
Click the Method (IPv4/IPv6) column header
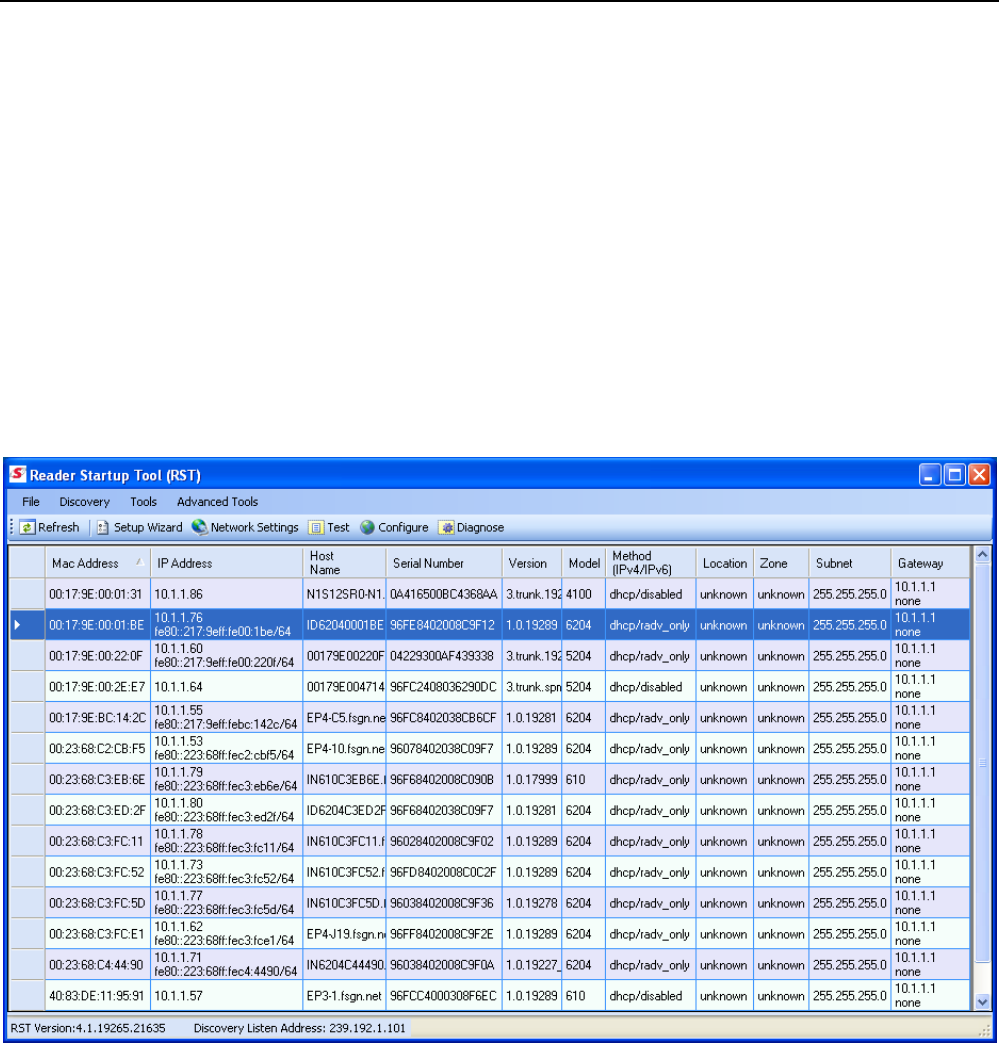(651, 563)
